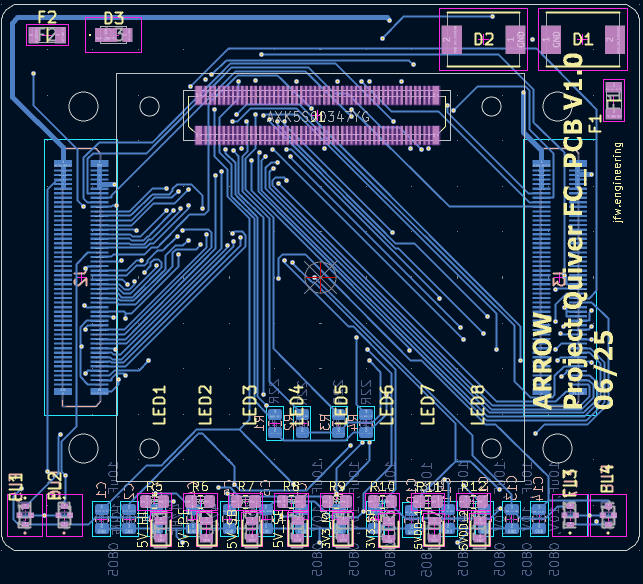Click the GND pad of D1
Viewport: 643px width, 584px height.
(551, 40)
